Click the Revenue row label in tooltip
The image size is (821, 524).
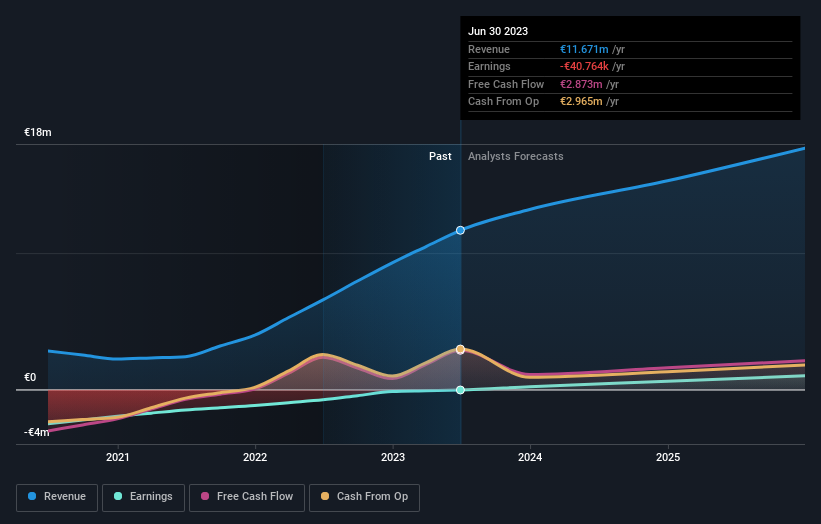[489, 49]
